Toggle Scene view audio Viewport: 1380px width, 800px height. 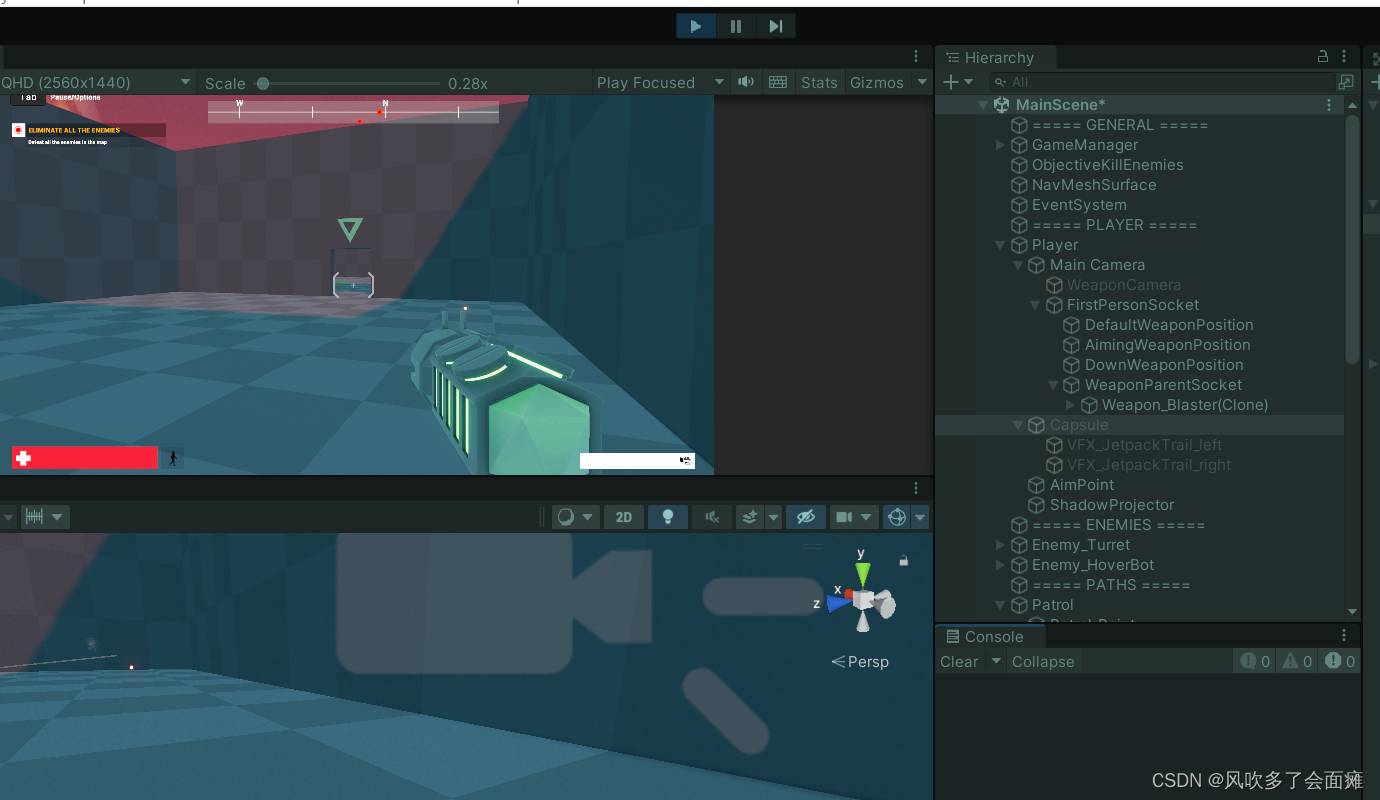pos(712,517)
